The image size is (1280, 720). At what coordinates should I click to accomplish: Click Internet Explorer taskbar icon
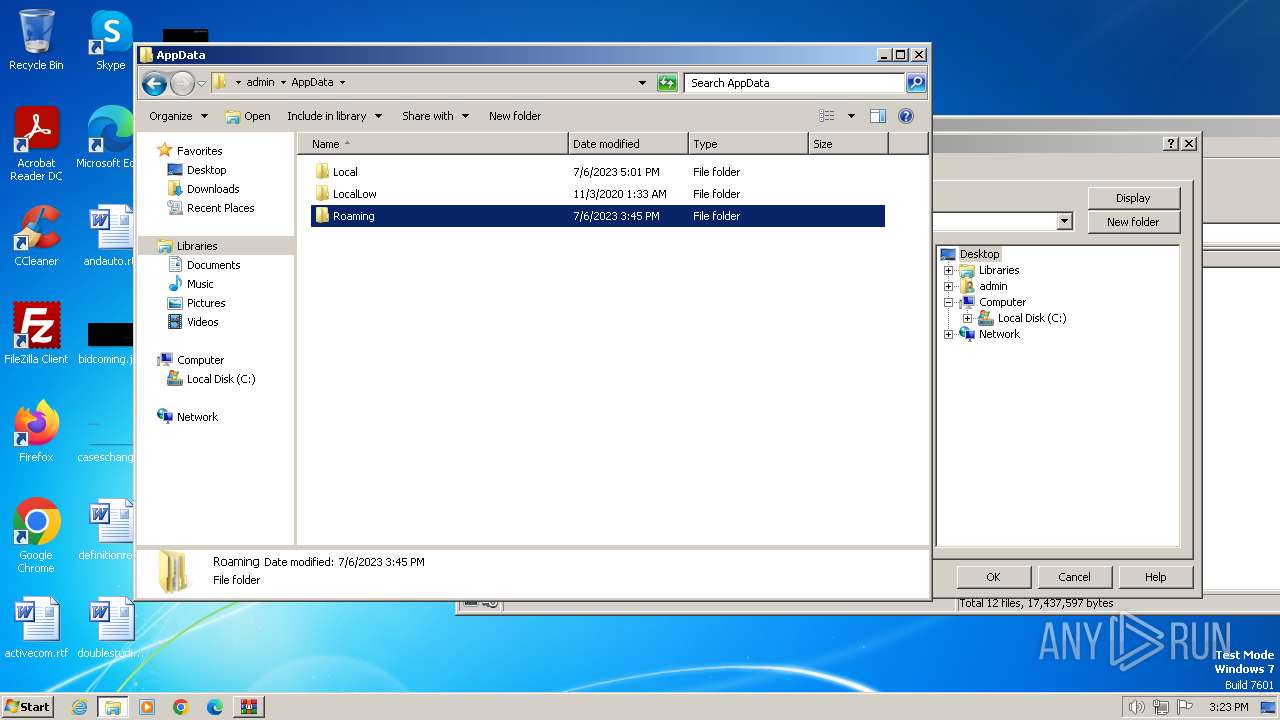pyautogui.click(x=79, y=707)
